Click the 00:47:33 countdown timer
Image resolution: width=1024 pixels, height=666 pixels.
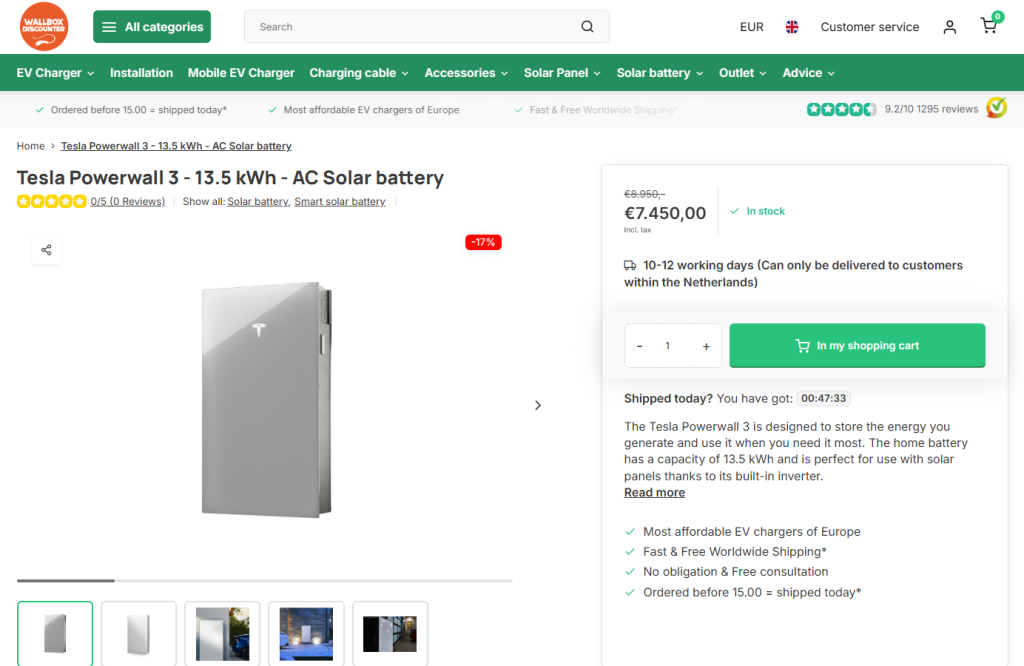pyautogui.click(x=824, y=398)
